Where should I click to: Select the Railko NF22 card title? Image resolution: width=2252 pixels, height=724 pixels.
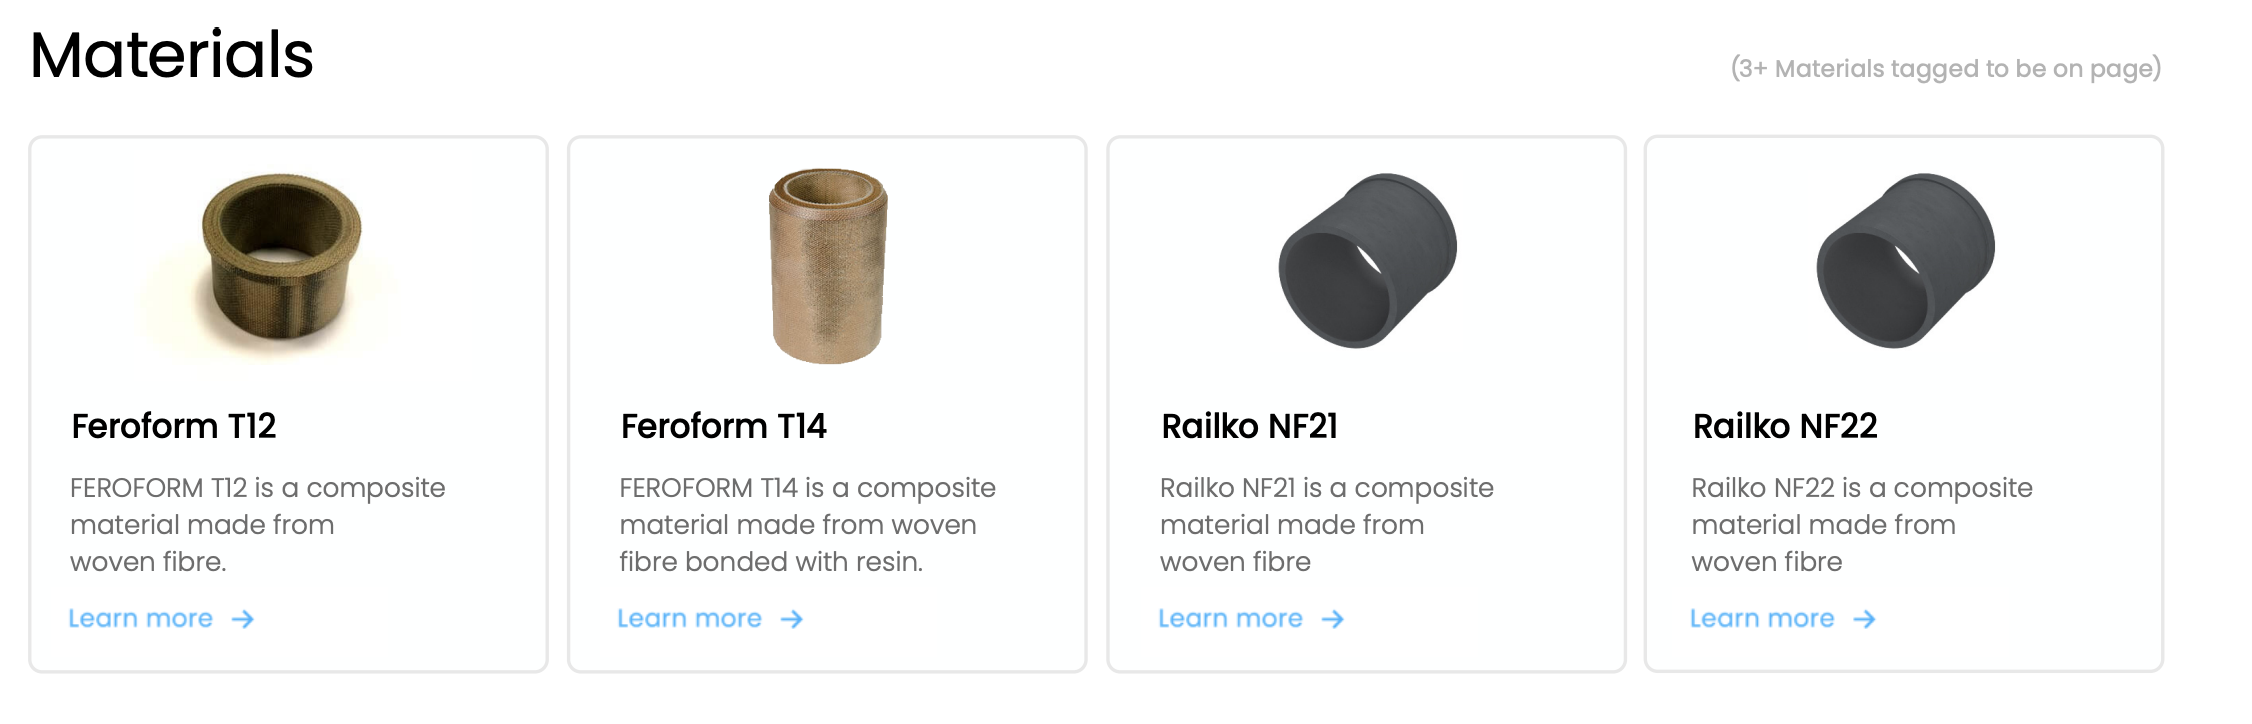(x=1785, y=426)
